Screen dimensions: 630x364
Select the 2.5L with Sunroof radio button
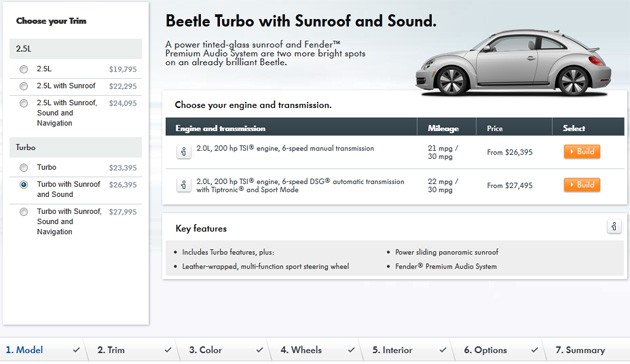click(24, 86)
